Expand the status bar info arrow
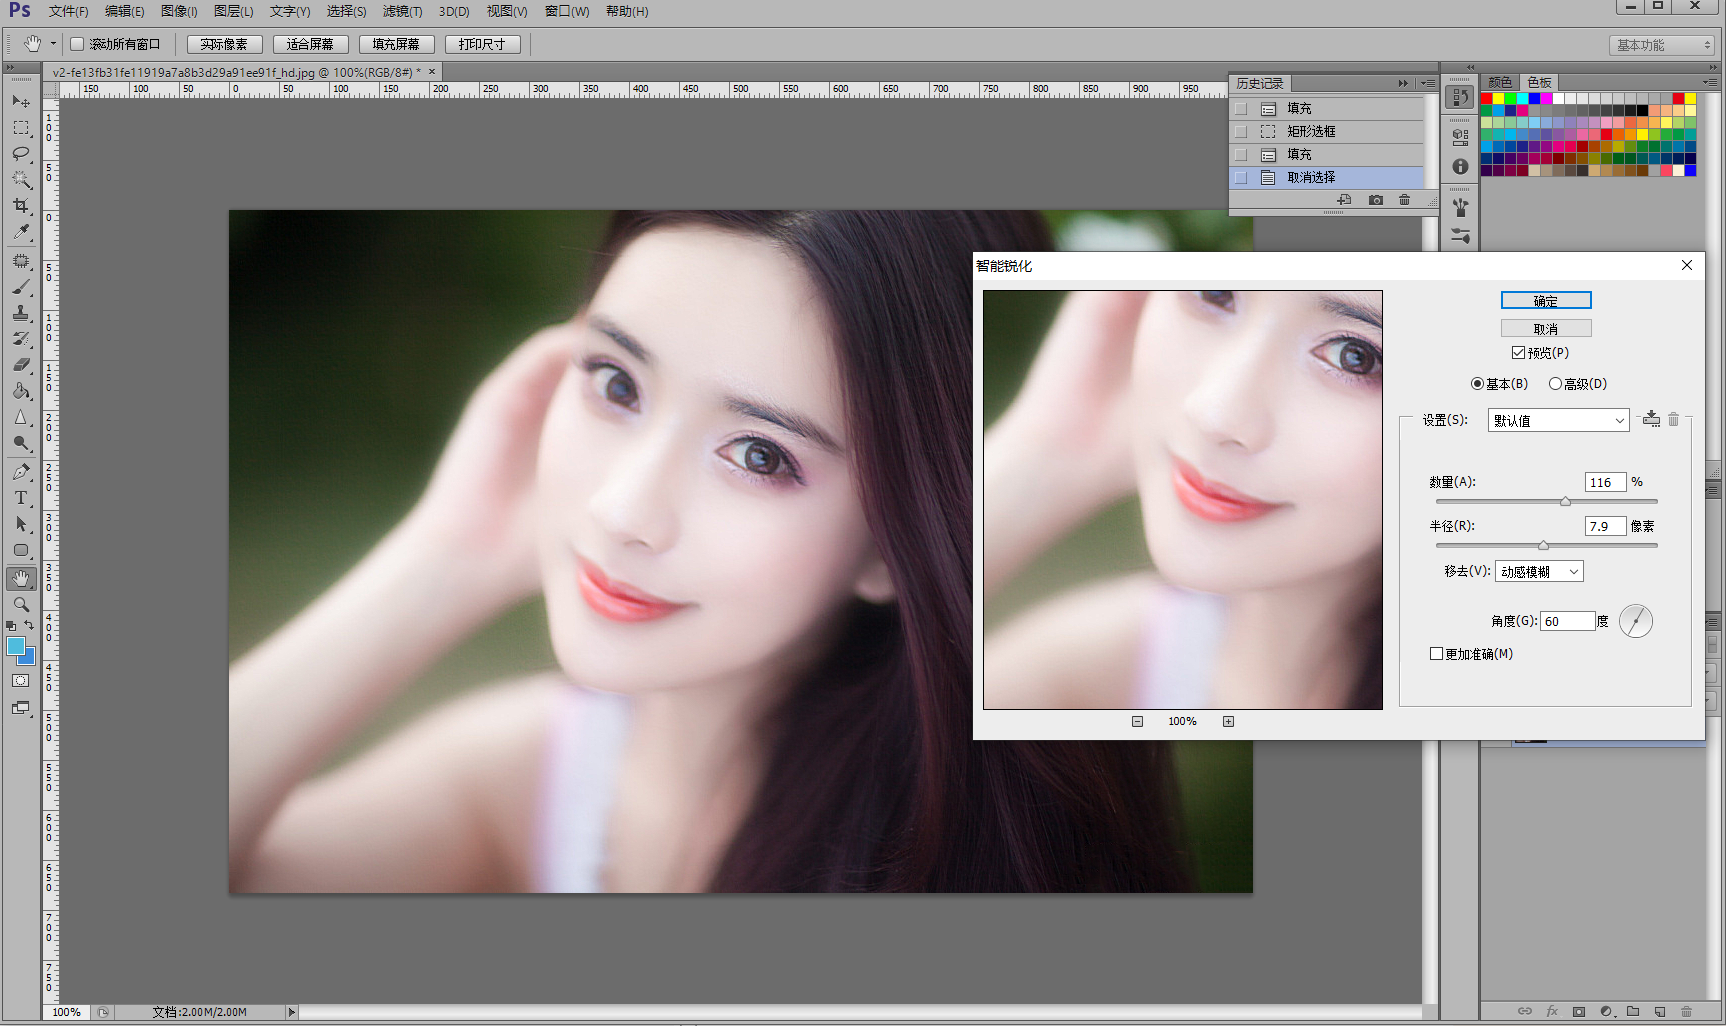Screen dimensions: 1726x1026 tap(291, 1012)
